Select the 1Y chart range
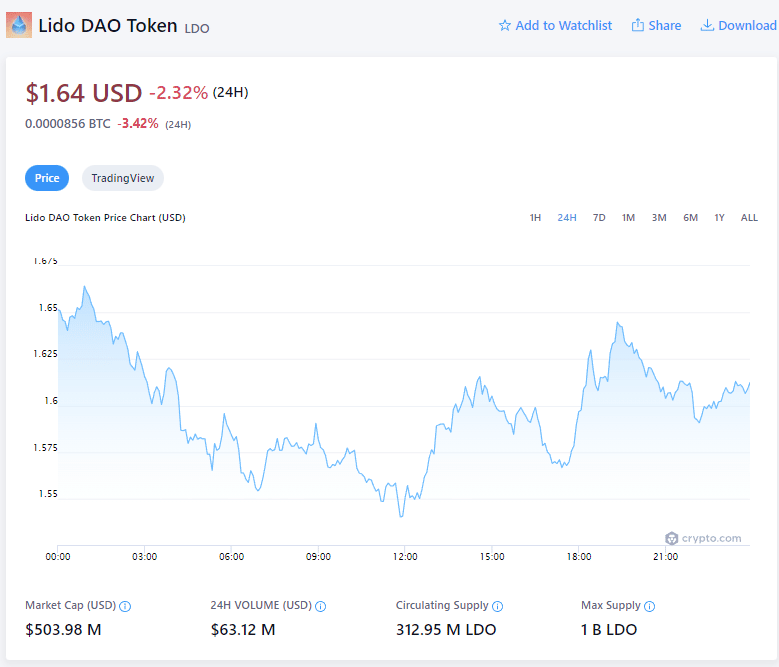 [719, 218]
